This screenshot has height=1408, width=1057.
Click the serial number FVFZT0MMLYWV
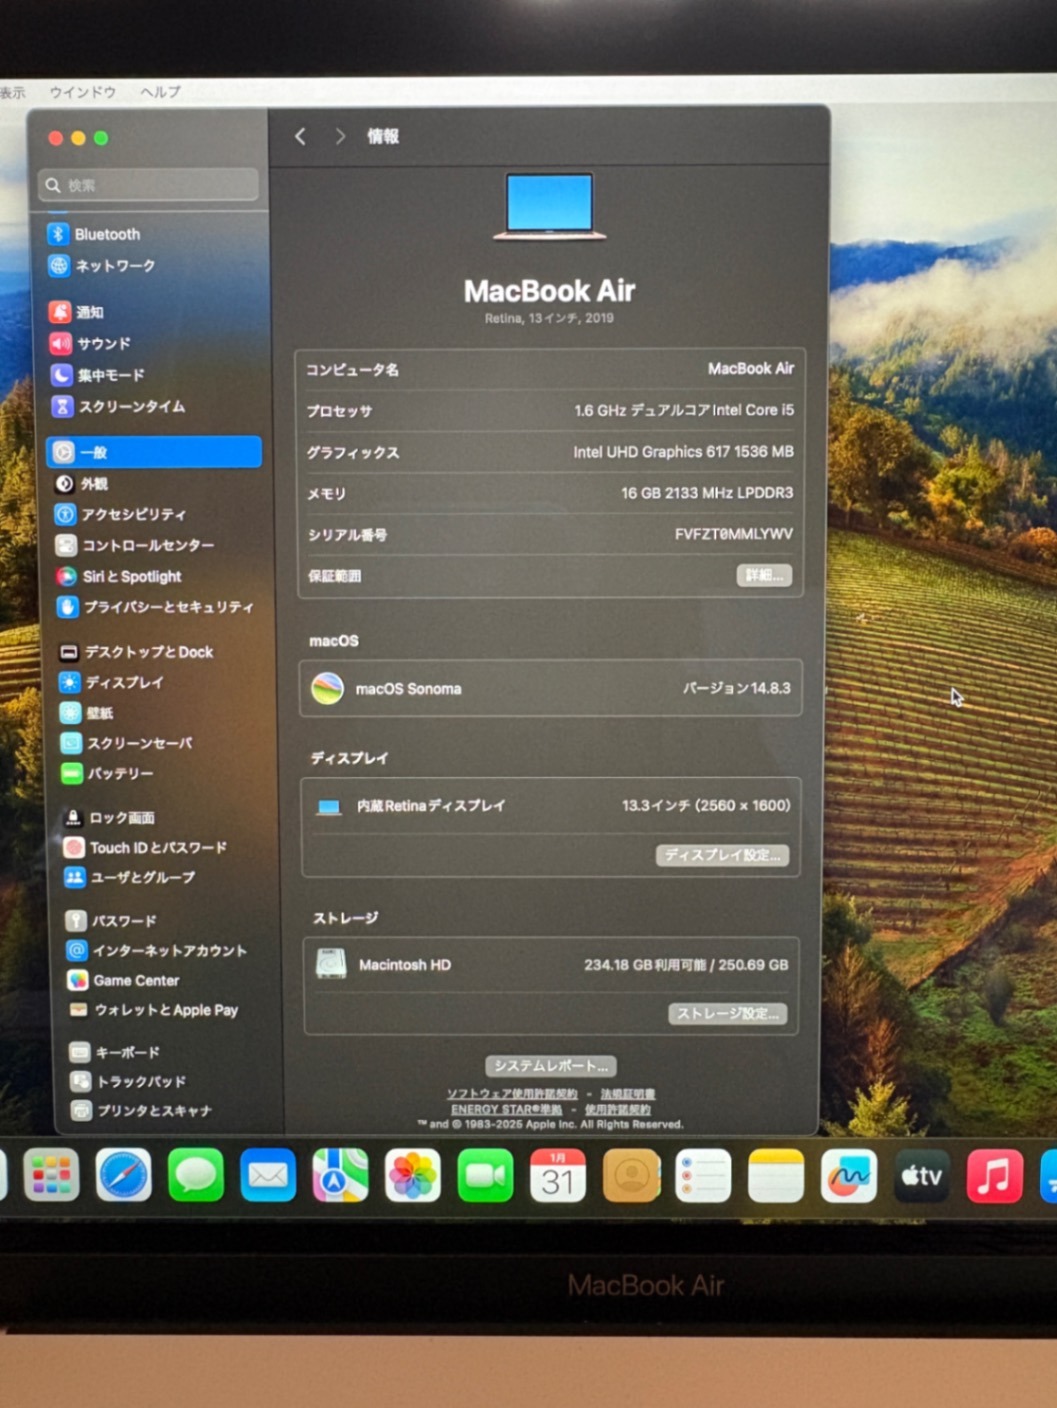pyautogui.click(x=733, y=534)
